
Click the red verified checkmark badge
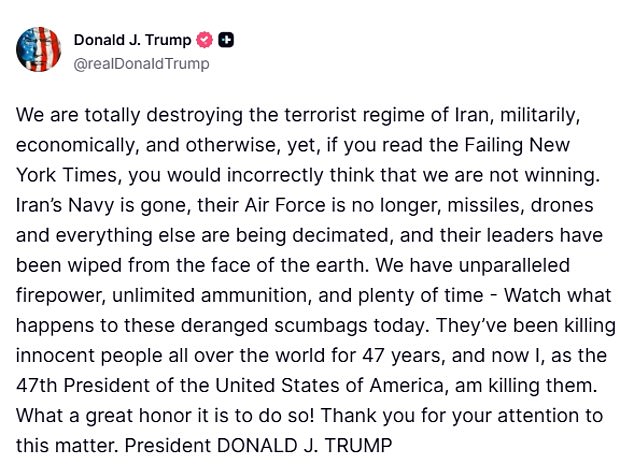206,40
